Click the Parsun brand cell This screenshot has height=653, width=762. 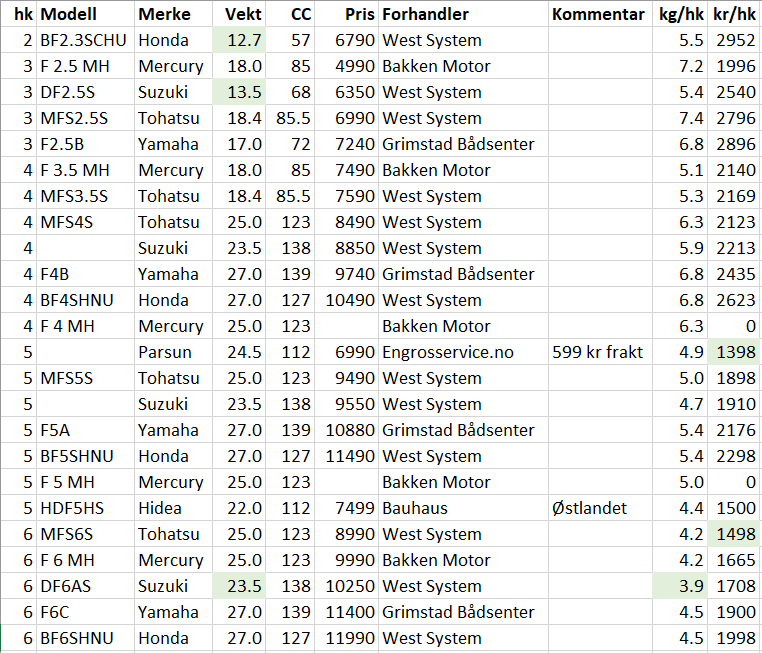coord(173,352)
